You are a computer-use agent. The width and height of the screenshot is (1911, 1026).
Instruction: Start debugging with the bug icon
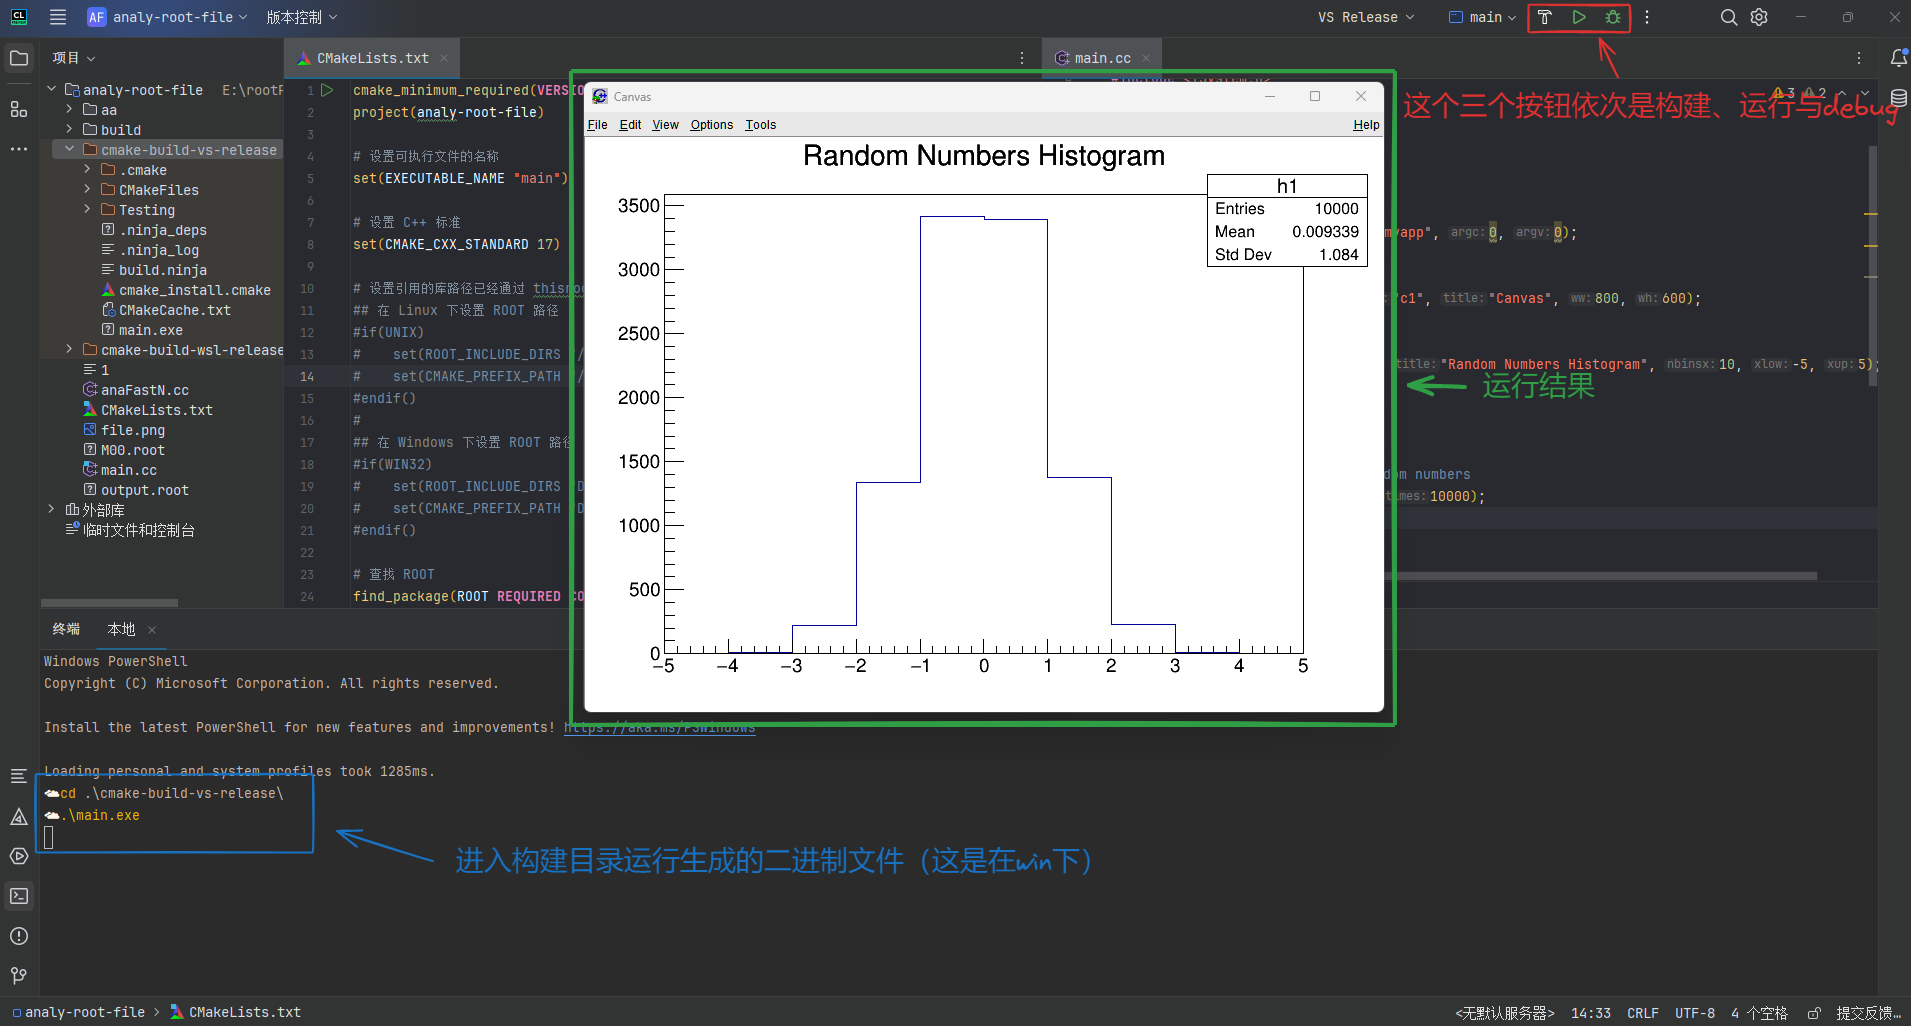[x=1613, y=17]
